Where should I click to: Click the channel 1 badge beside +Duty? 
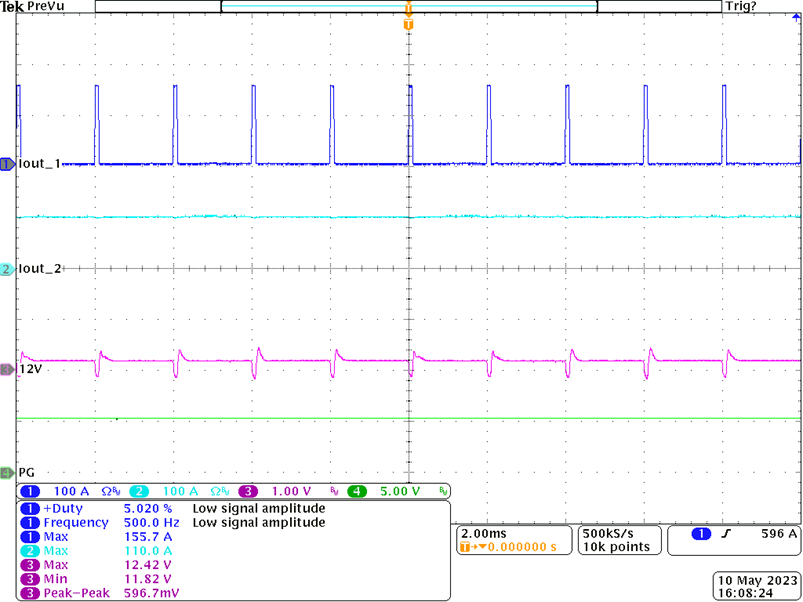(30, 508)
